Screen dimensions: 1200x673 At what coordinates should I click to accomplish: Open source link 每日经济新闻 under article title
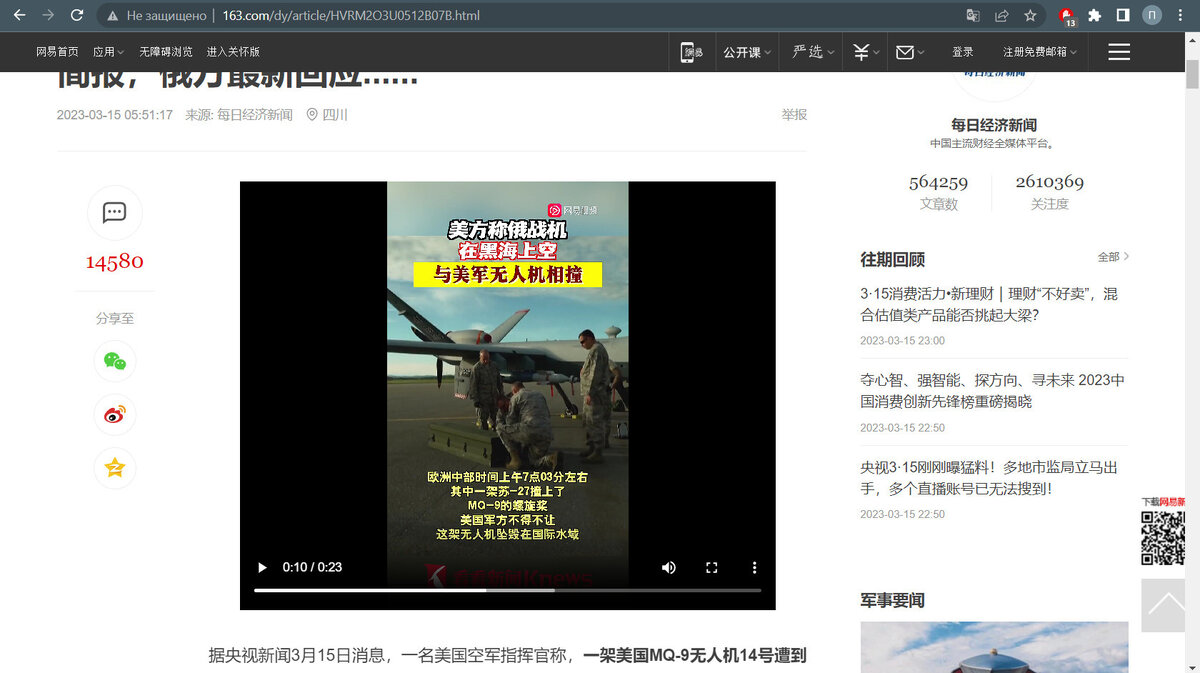point(255,115)
